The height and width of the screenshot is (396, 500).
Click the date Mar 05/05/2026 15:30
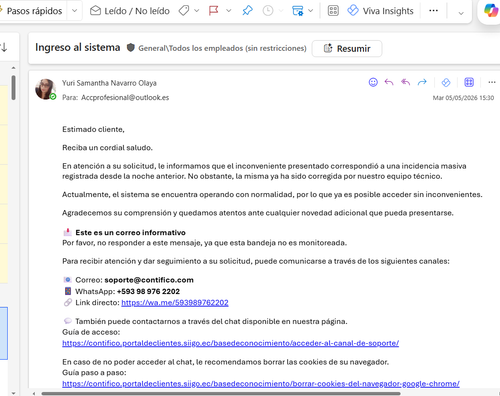tap(463, 98)
